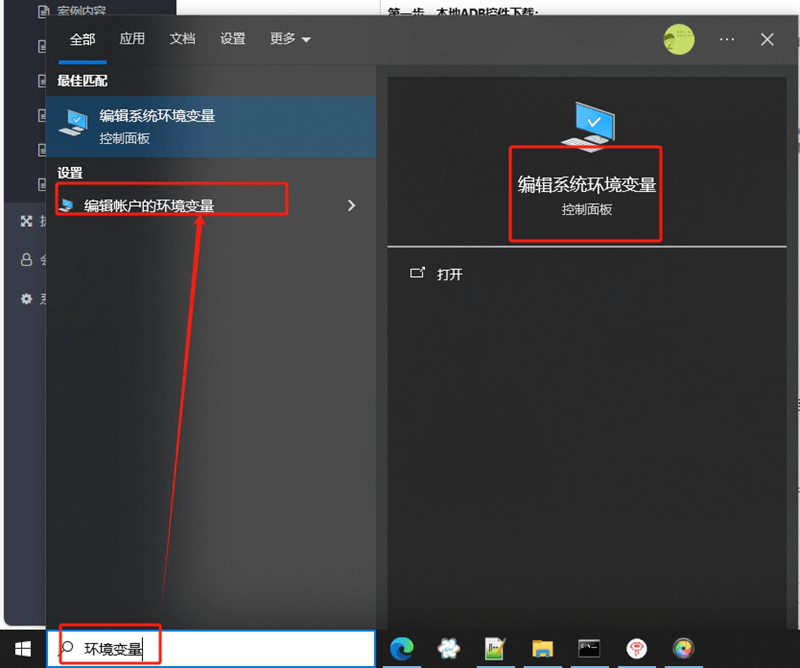Open the green notepad editor on taskbar
800x668 pixels.
495,649
